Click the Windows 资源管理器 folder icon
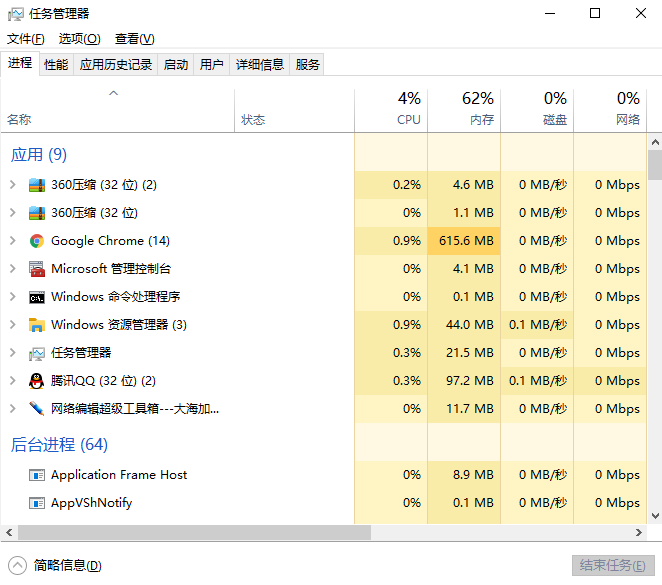 pyautogui.click(x=37, y=325)
